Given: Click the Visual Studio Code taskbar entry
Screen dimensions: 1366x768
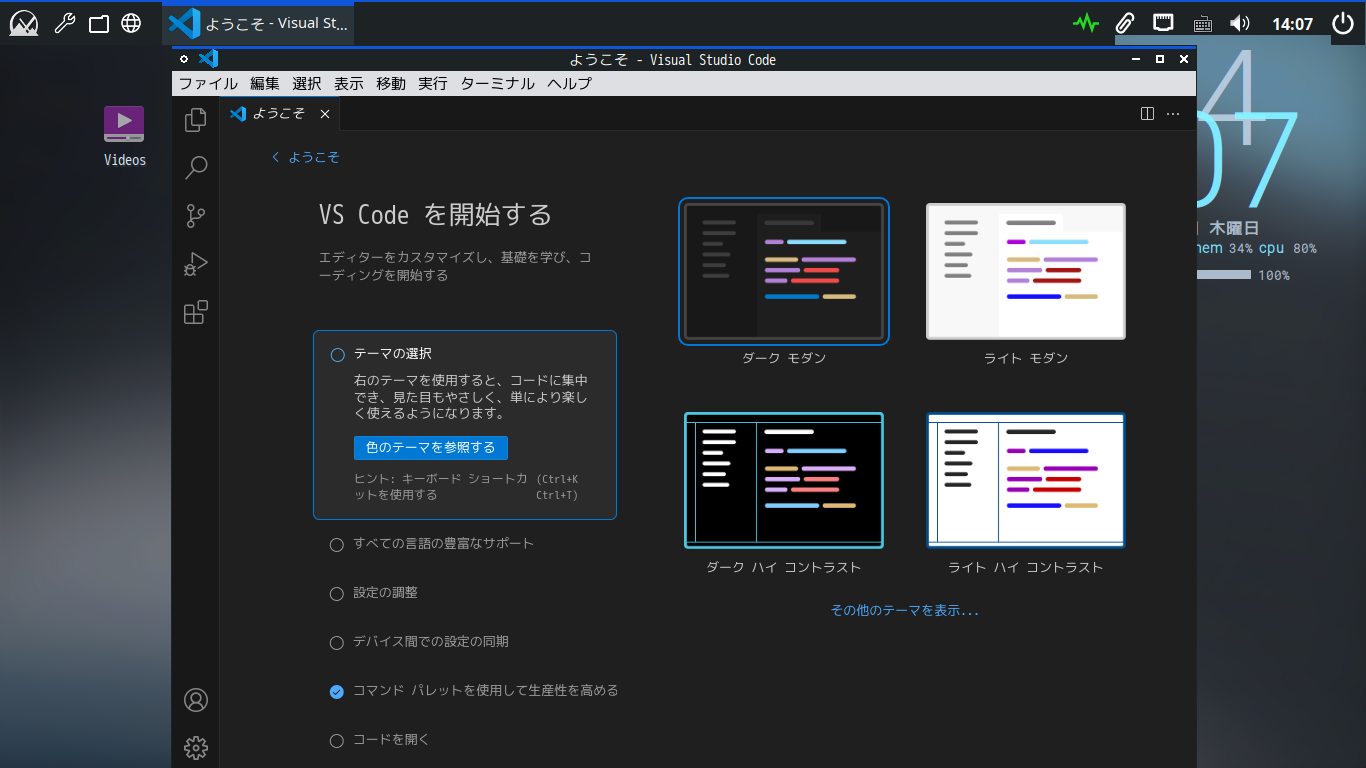Looking at the screenshot, I should [258, 23].
